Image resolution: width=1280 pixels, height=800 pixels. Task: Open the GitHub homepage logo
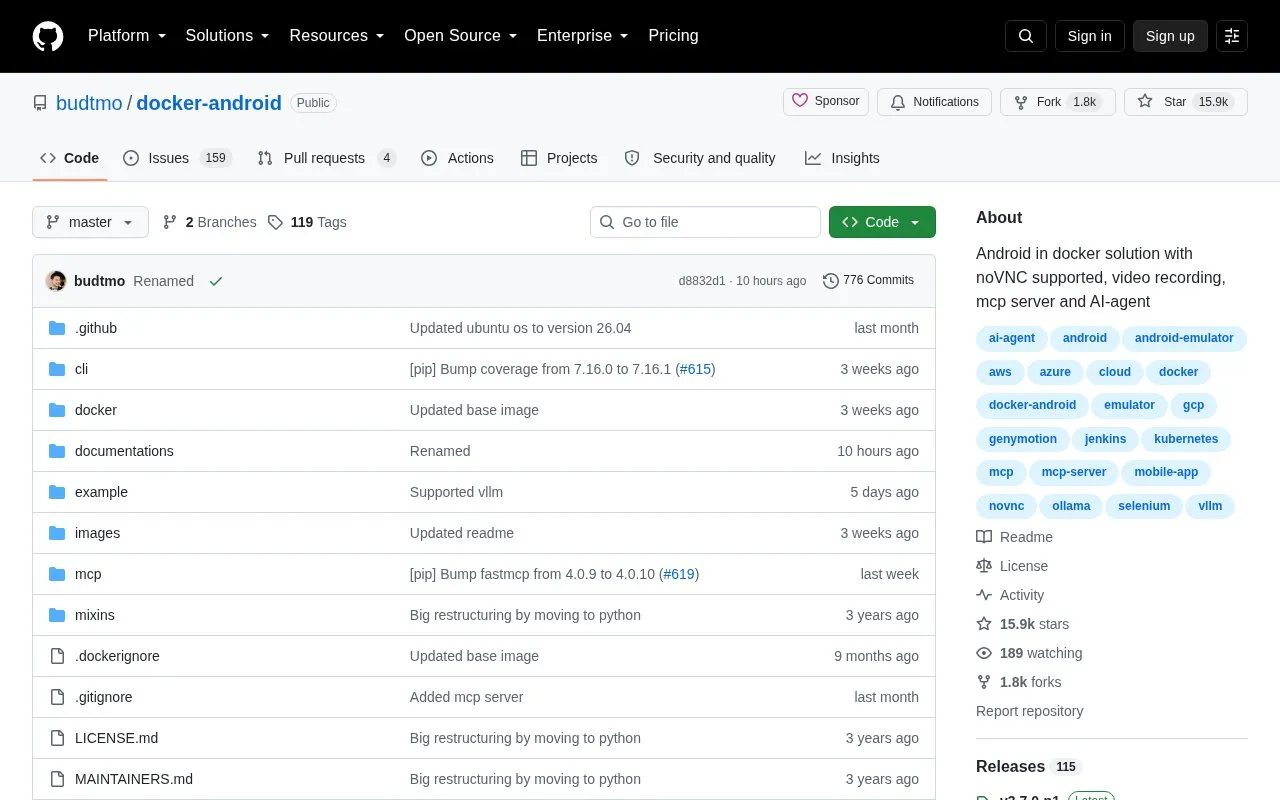click(48, 36)
